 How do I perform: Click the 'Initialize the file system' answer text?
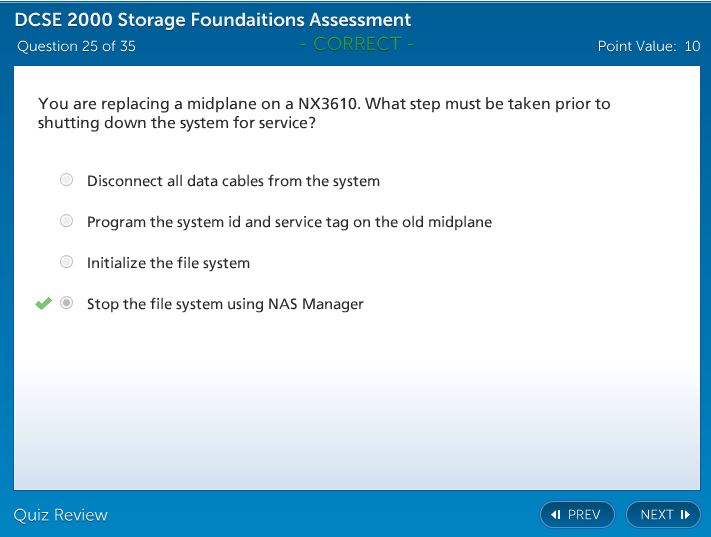[x=168, y=263]
